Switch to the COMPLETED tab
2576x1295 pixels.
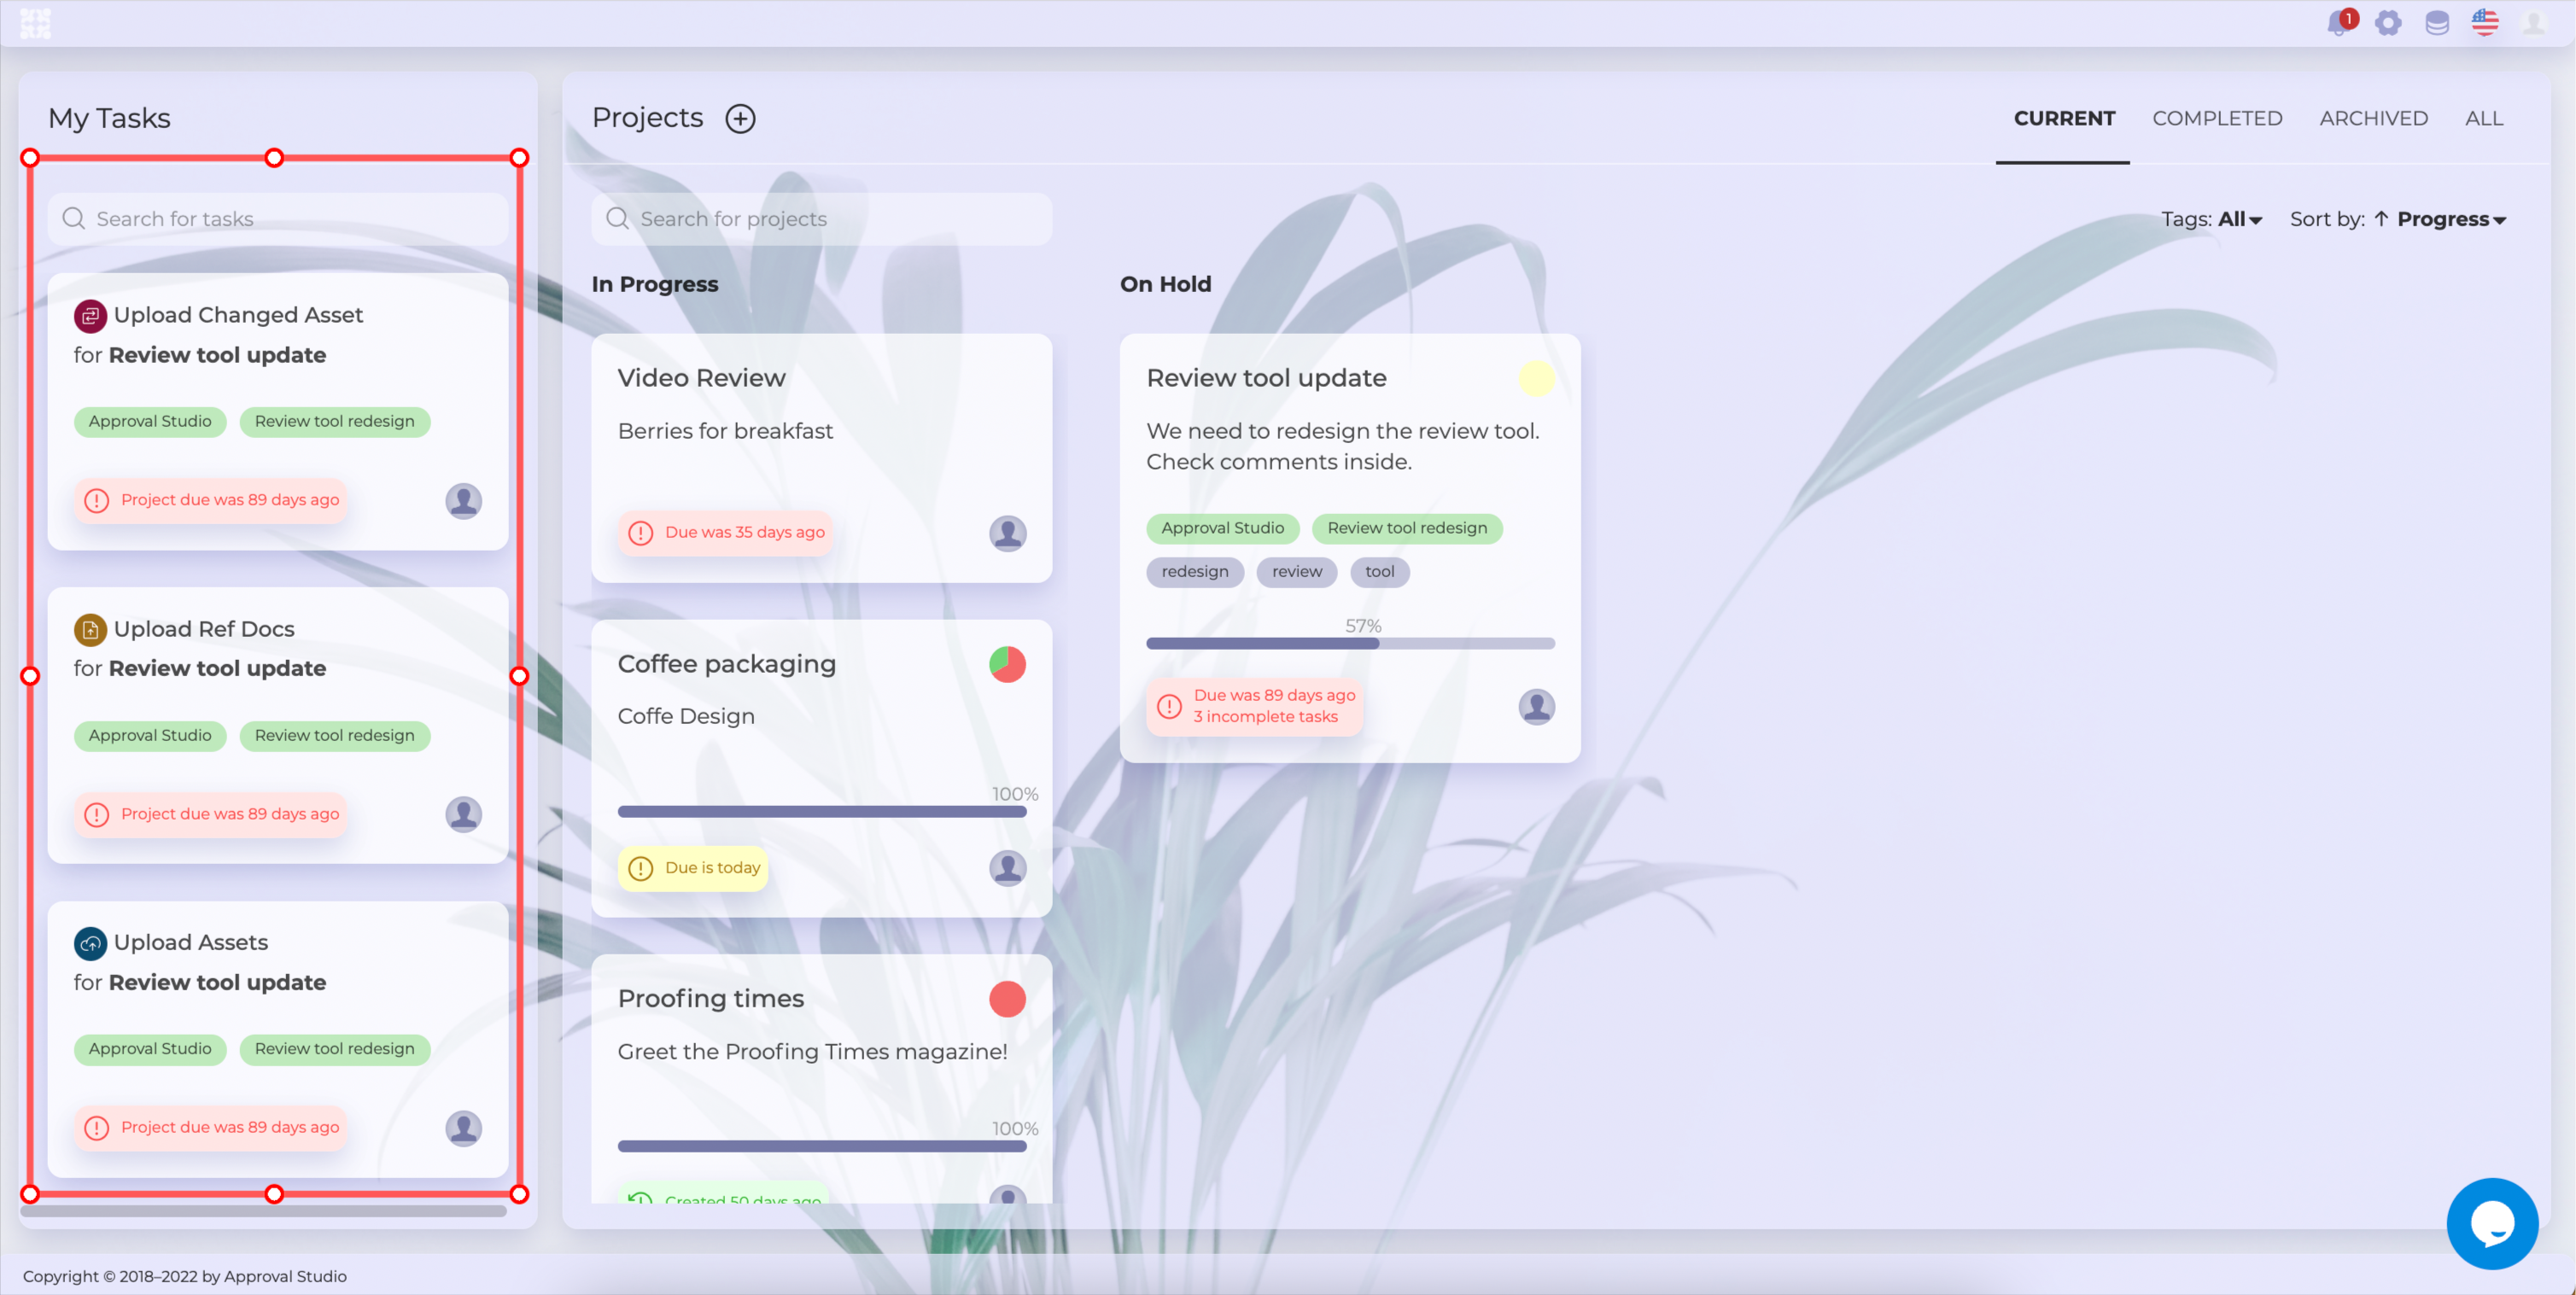[2217, 118]
